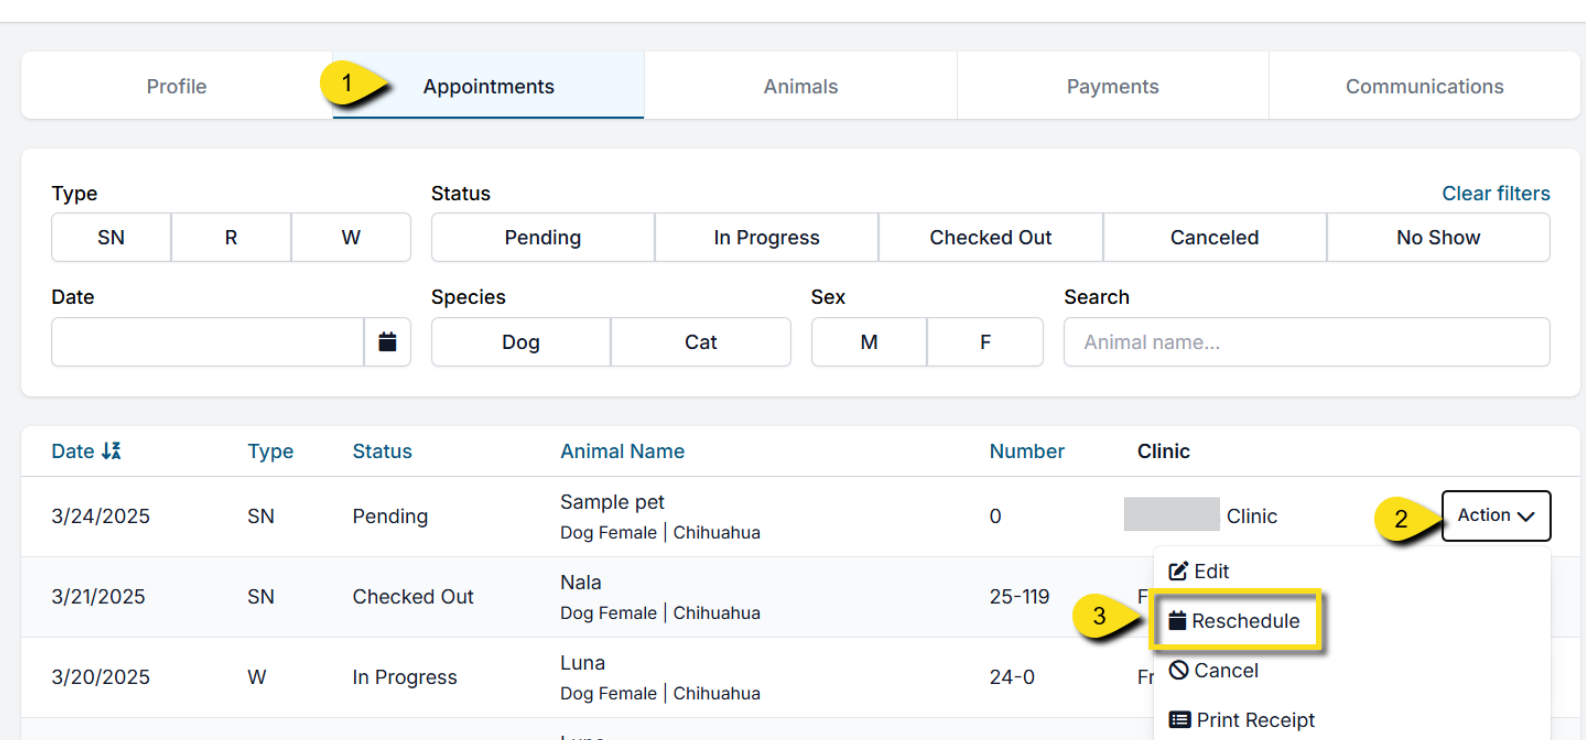The width and height of the screenshot is (1586, 740).
Task: Click the Date filter input box
Action: click(x=207, y=342)
